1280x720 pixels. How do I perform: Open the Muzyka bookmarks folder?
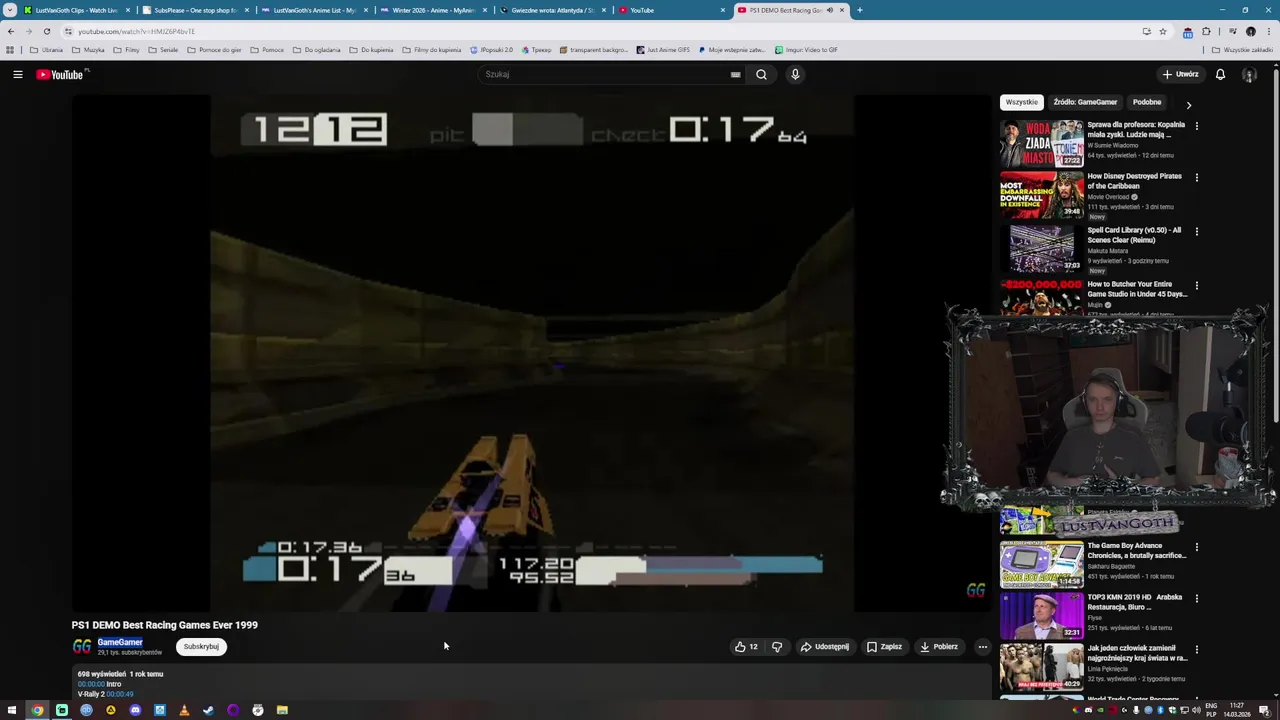[x=88, y=50]
